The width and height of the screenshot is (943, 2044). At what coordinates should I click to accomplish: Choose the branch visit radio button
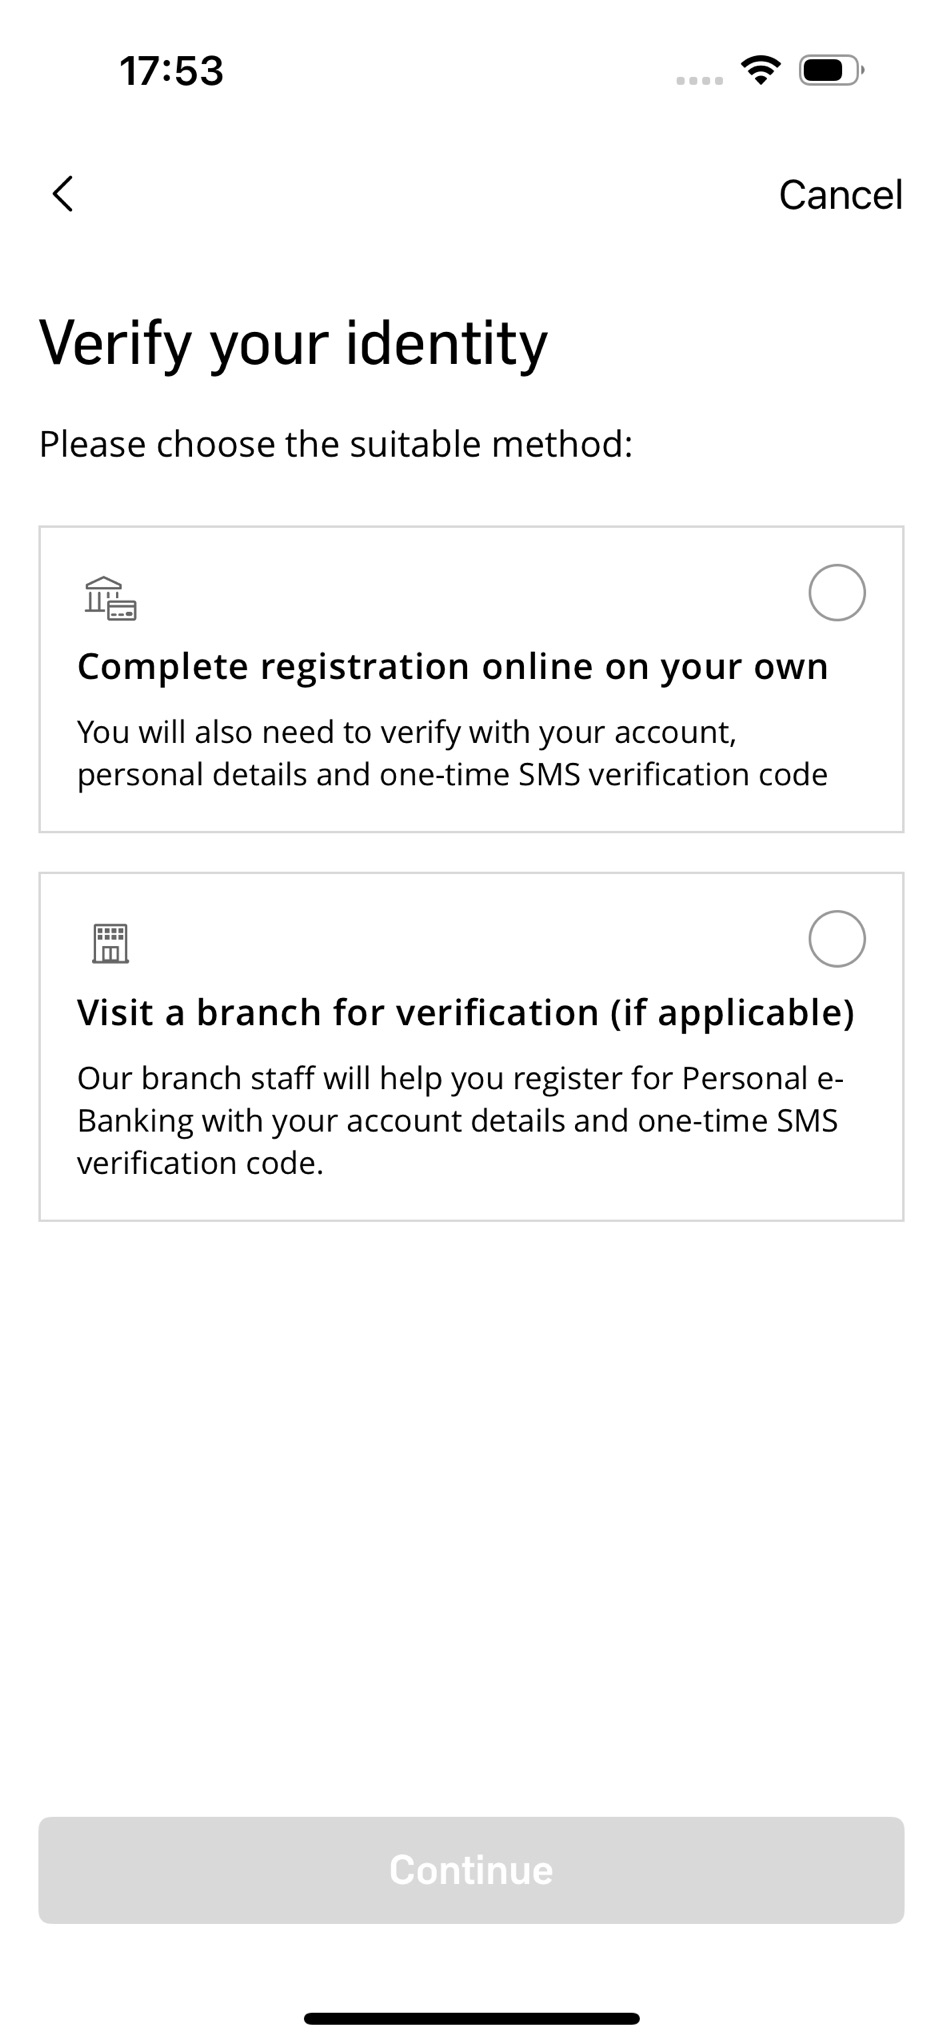click(836, 939)
